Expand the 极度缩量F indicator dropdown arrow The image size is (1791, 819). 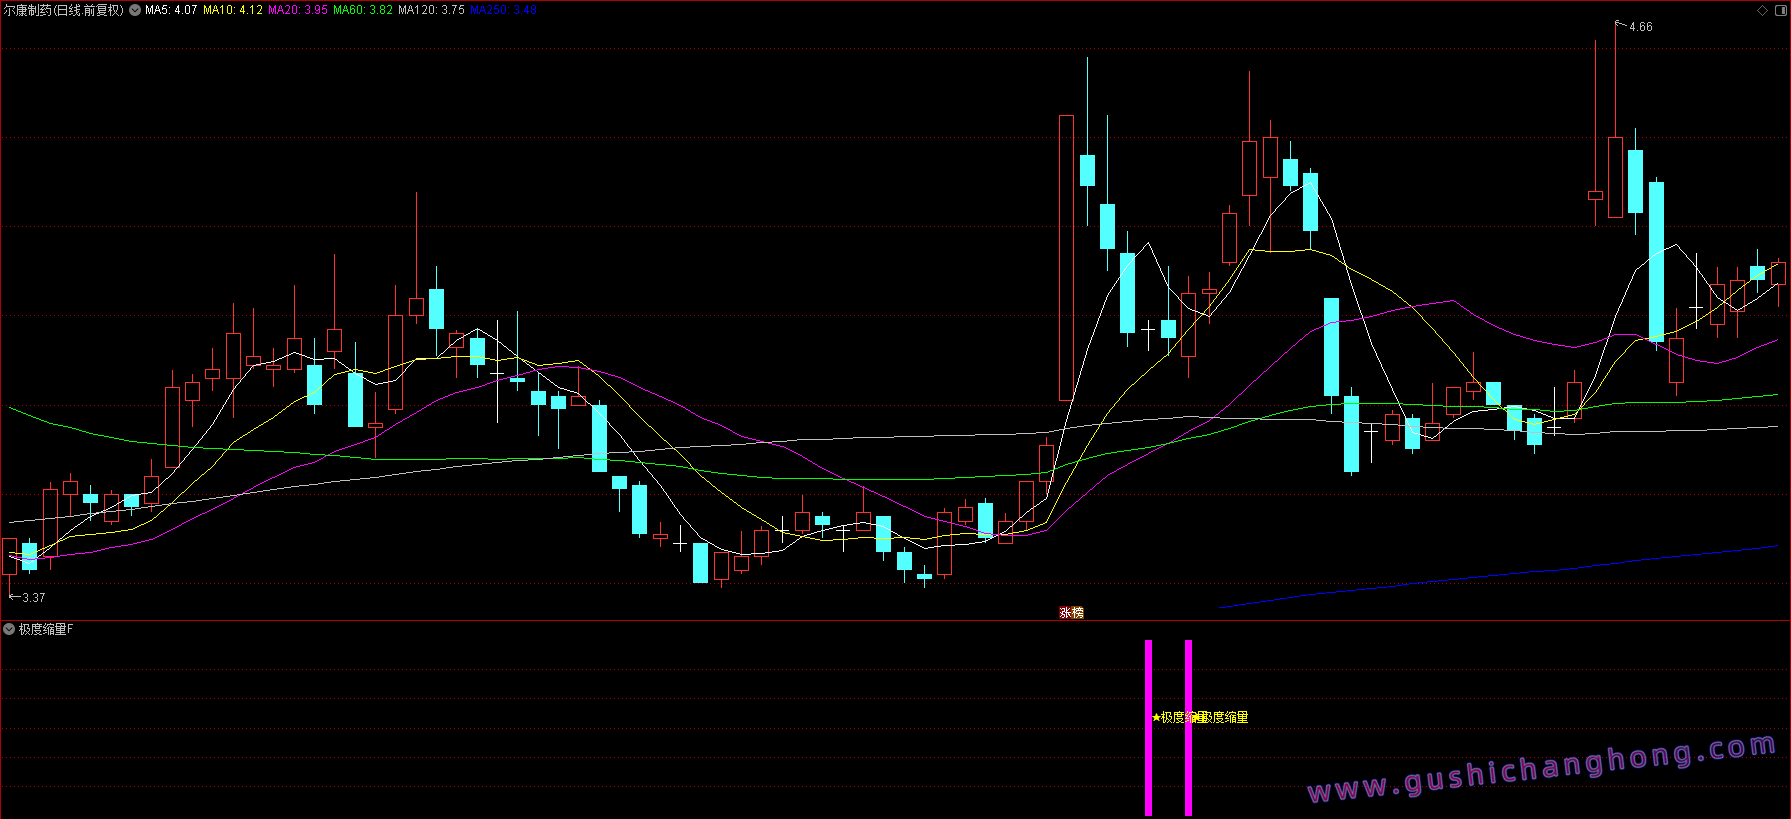click(9, 629)
